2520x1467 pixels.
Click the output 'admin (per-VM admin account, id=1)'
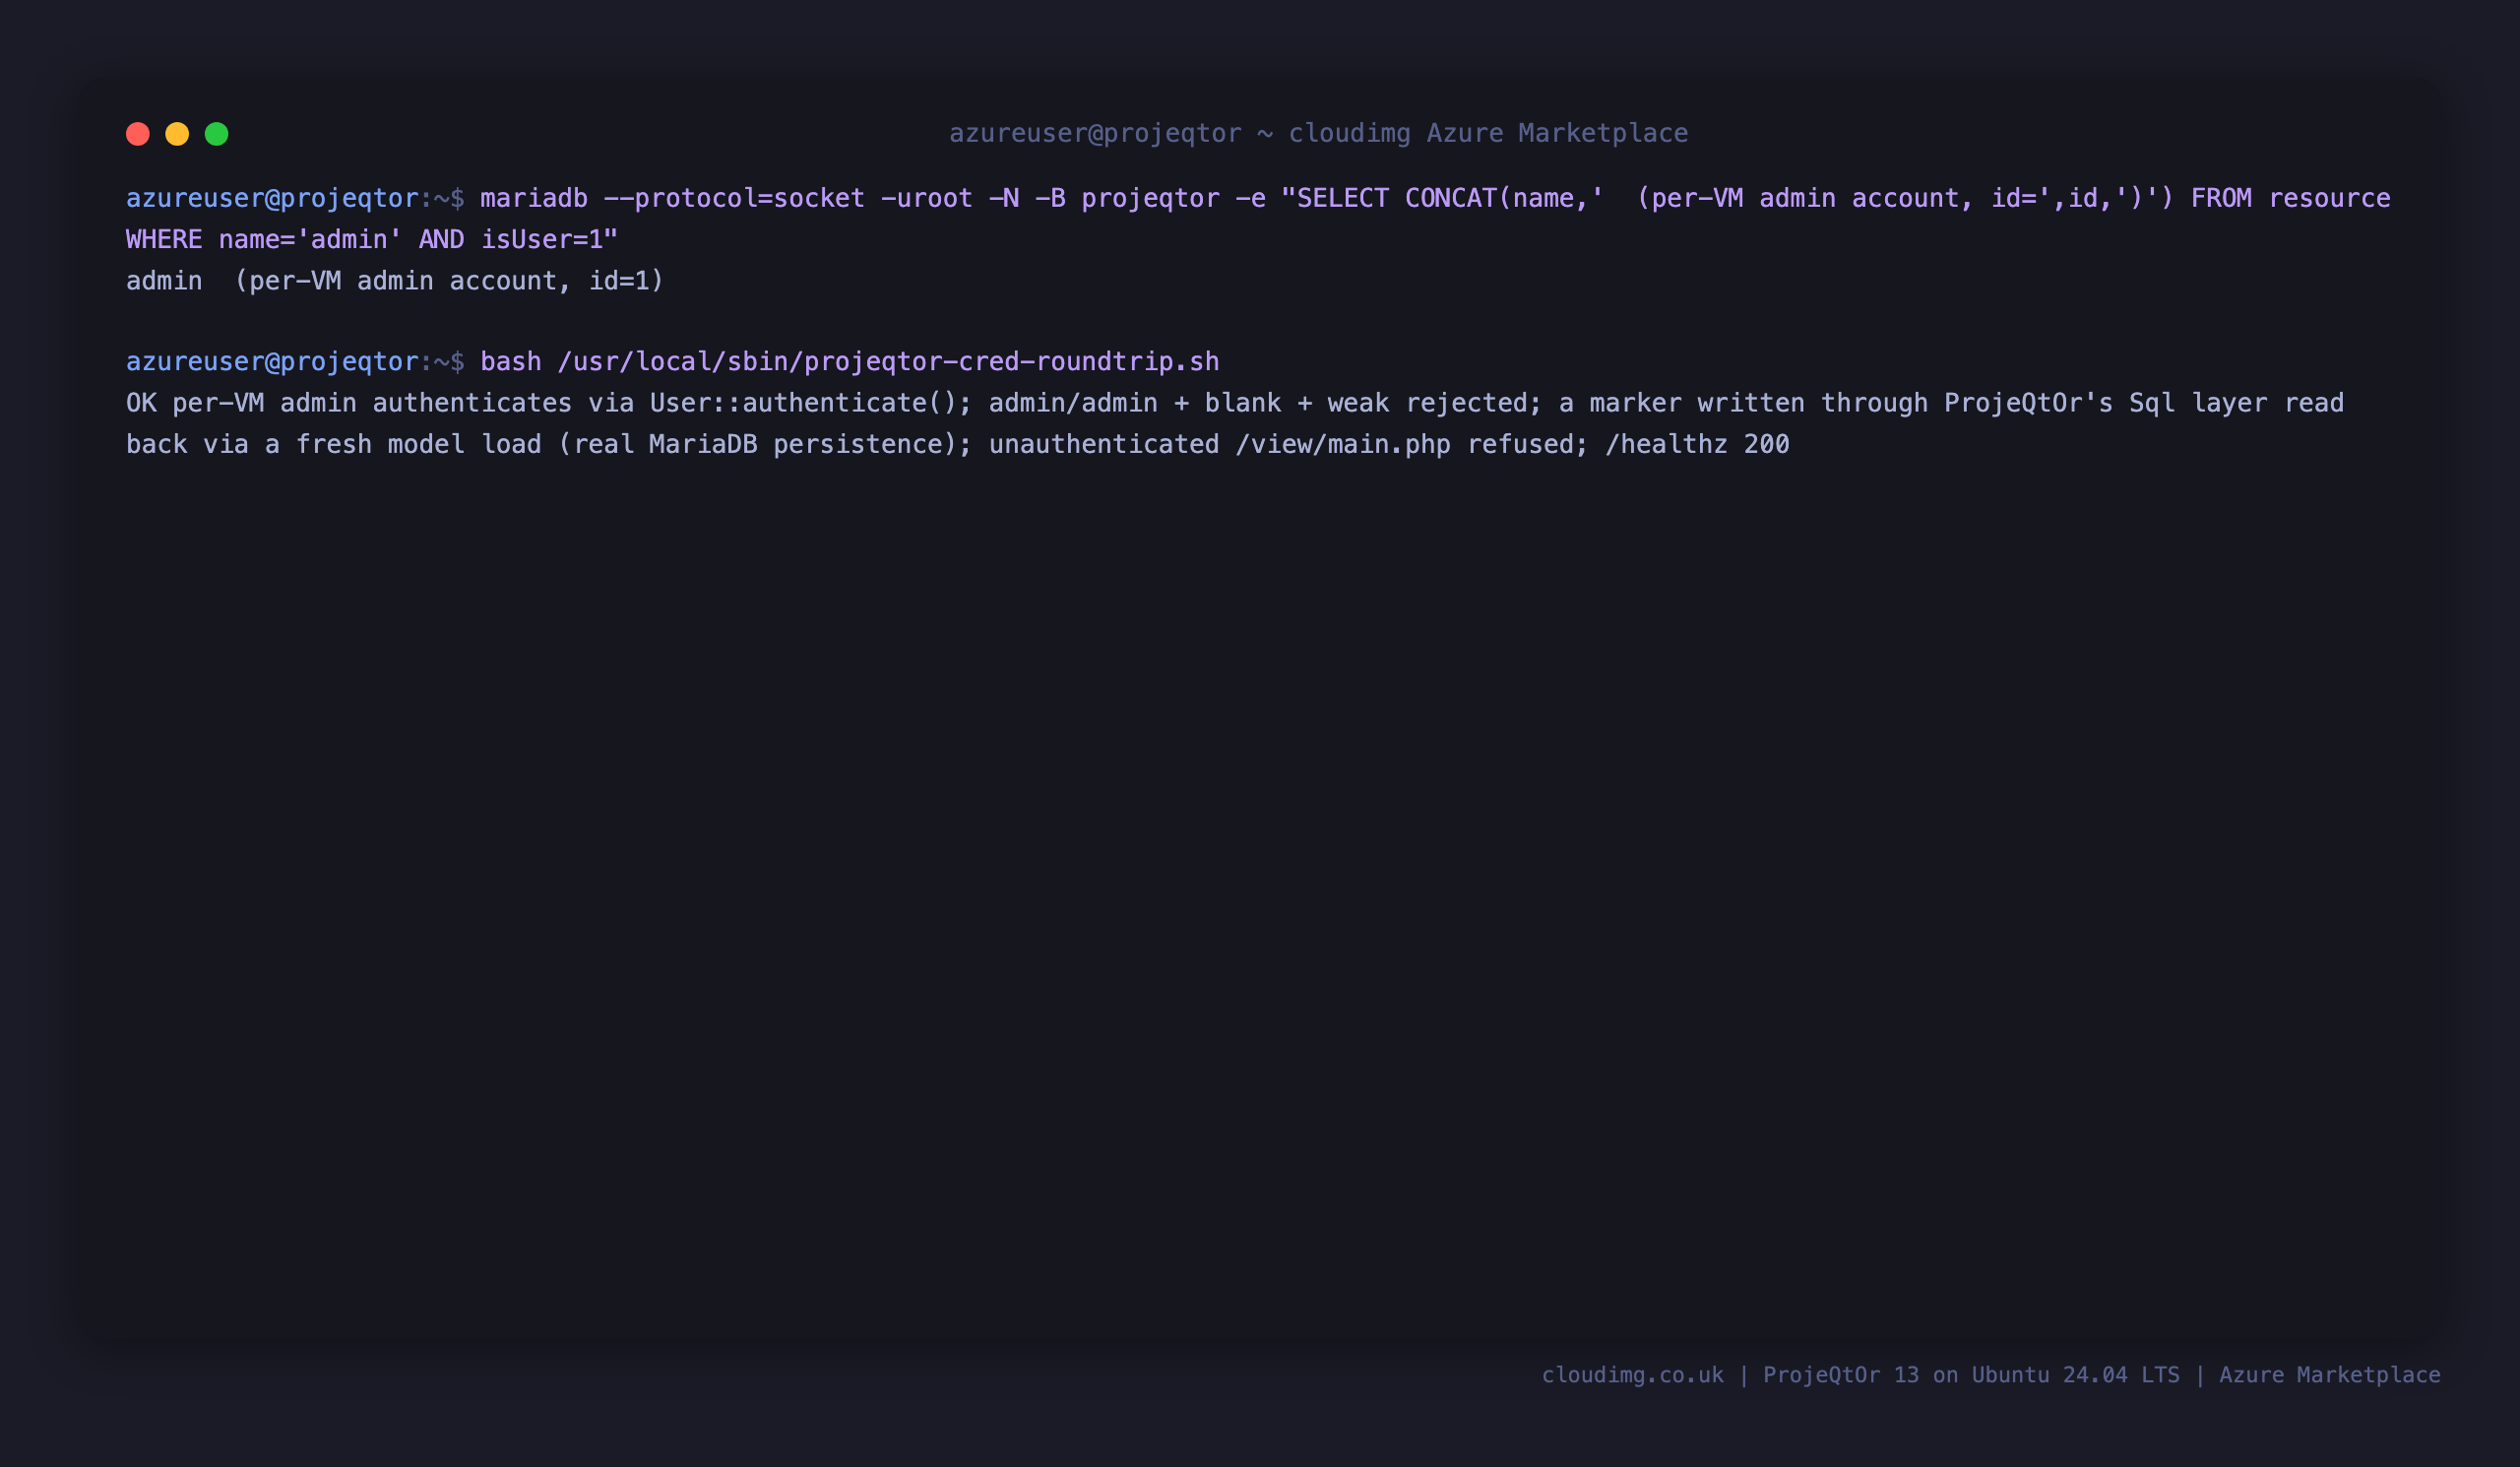[x=395, y=281]
